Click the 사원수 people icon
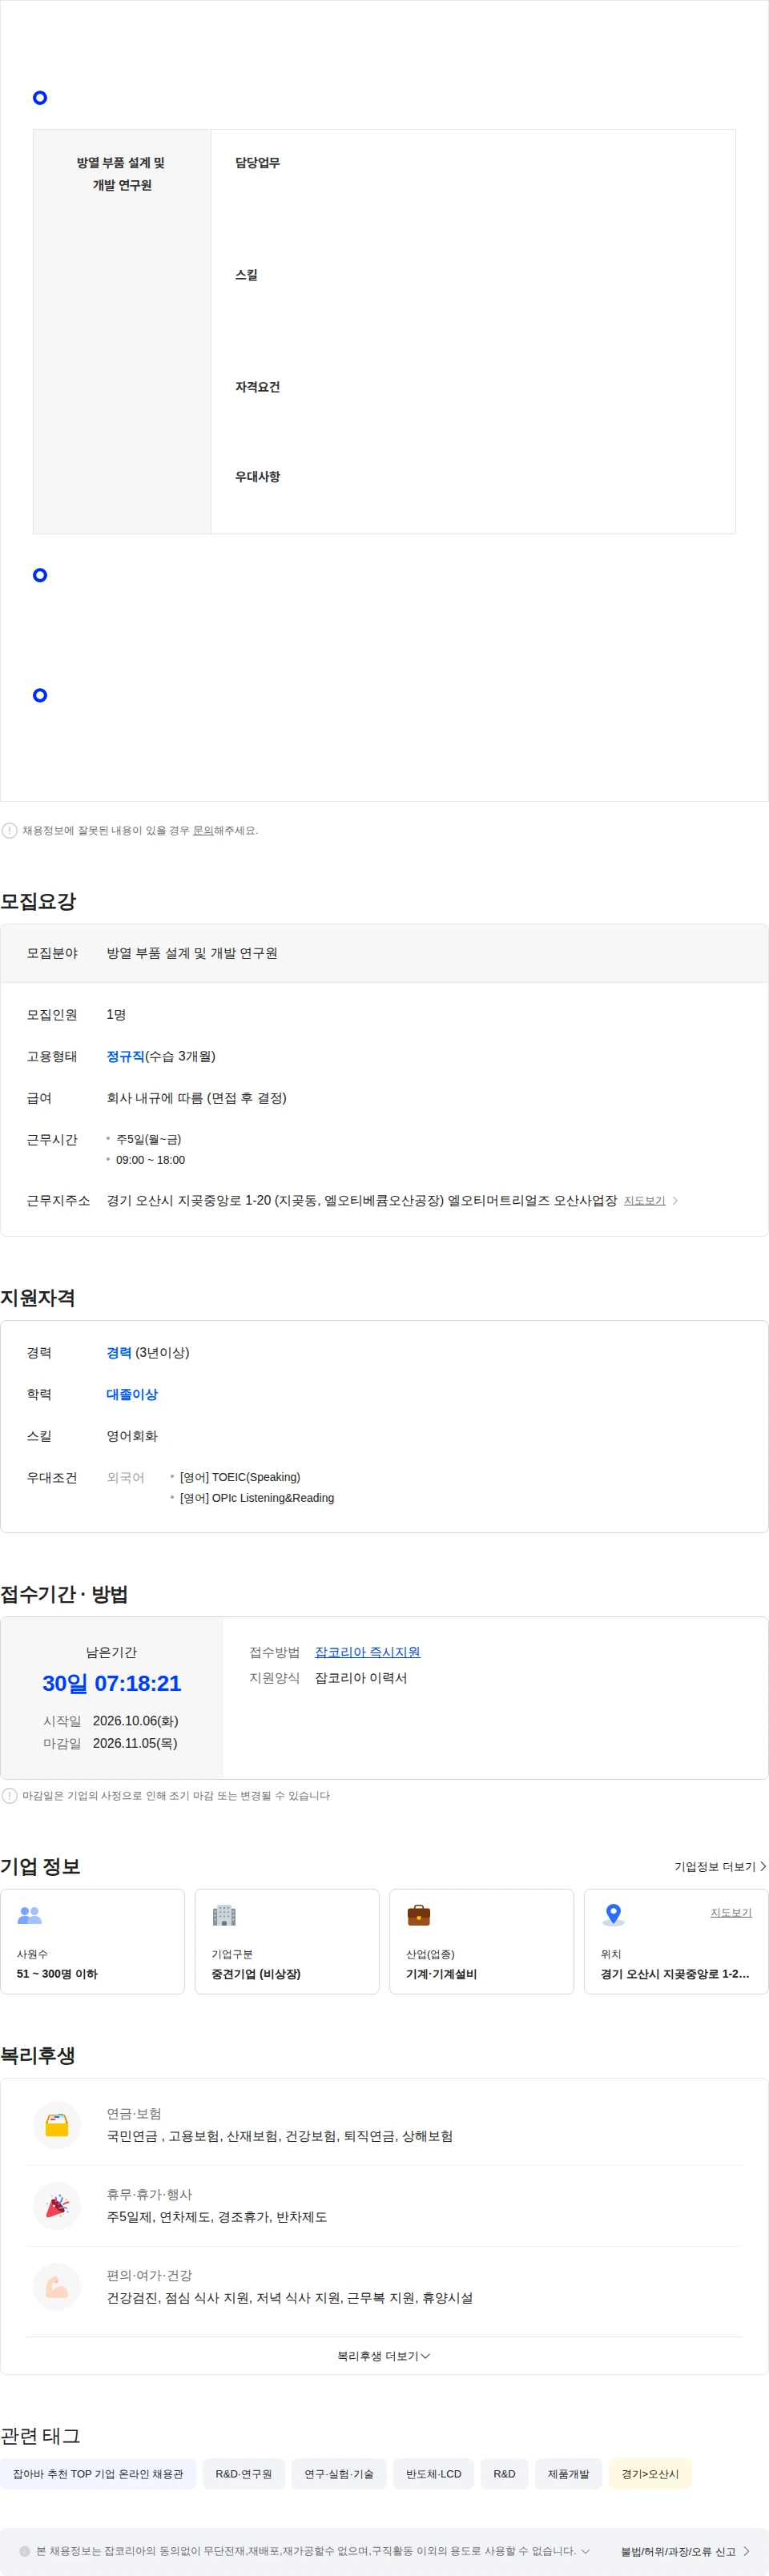 click(29, 1915)
